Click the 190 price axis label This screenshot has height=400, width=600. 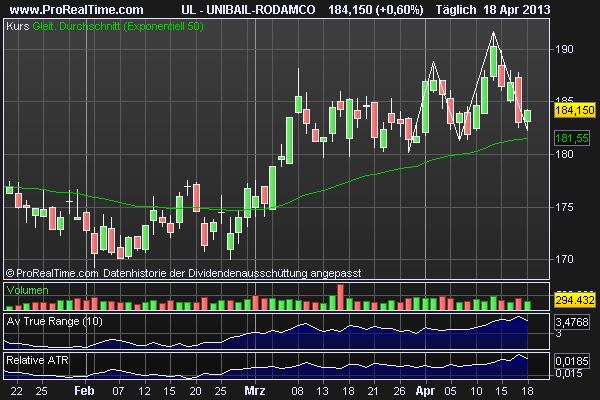tap(564, 49)
